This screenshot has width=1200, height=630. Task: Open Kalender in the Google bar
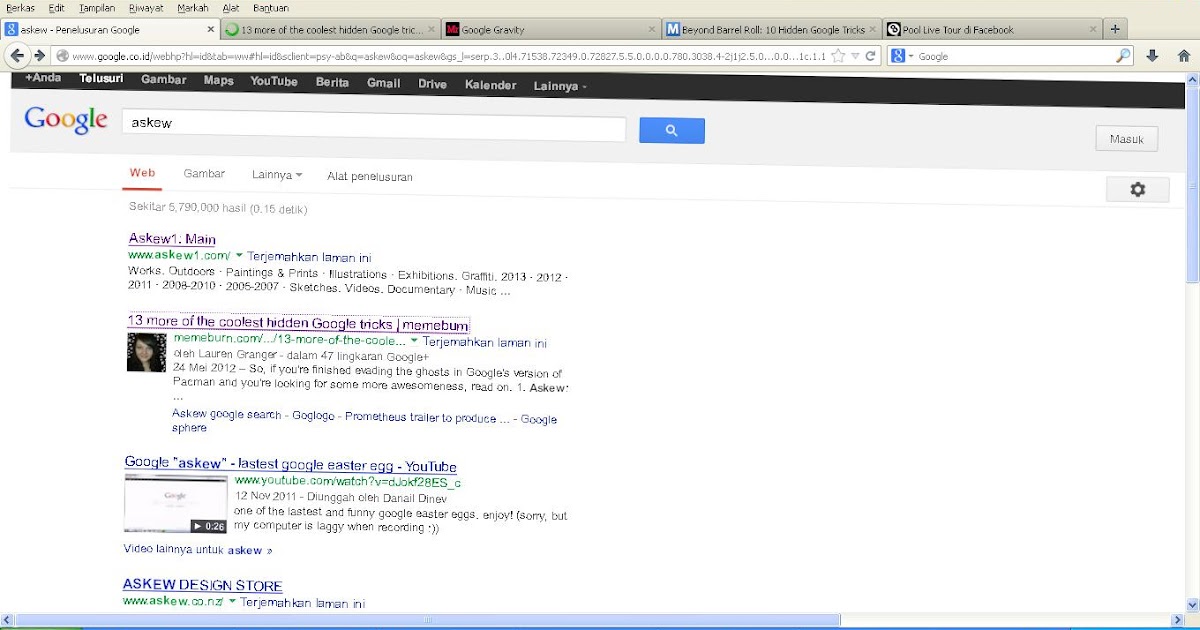click(x=491, y=86)
